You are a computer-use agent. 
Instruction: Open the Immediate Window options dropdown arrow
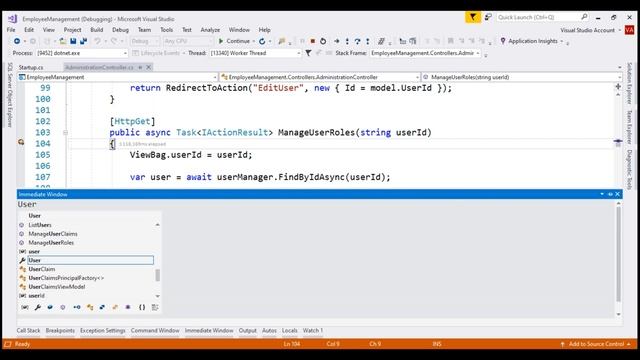click(602, 194)
